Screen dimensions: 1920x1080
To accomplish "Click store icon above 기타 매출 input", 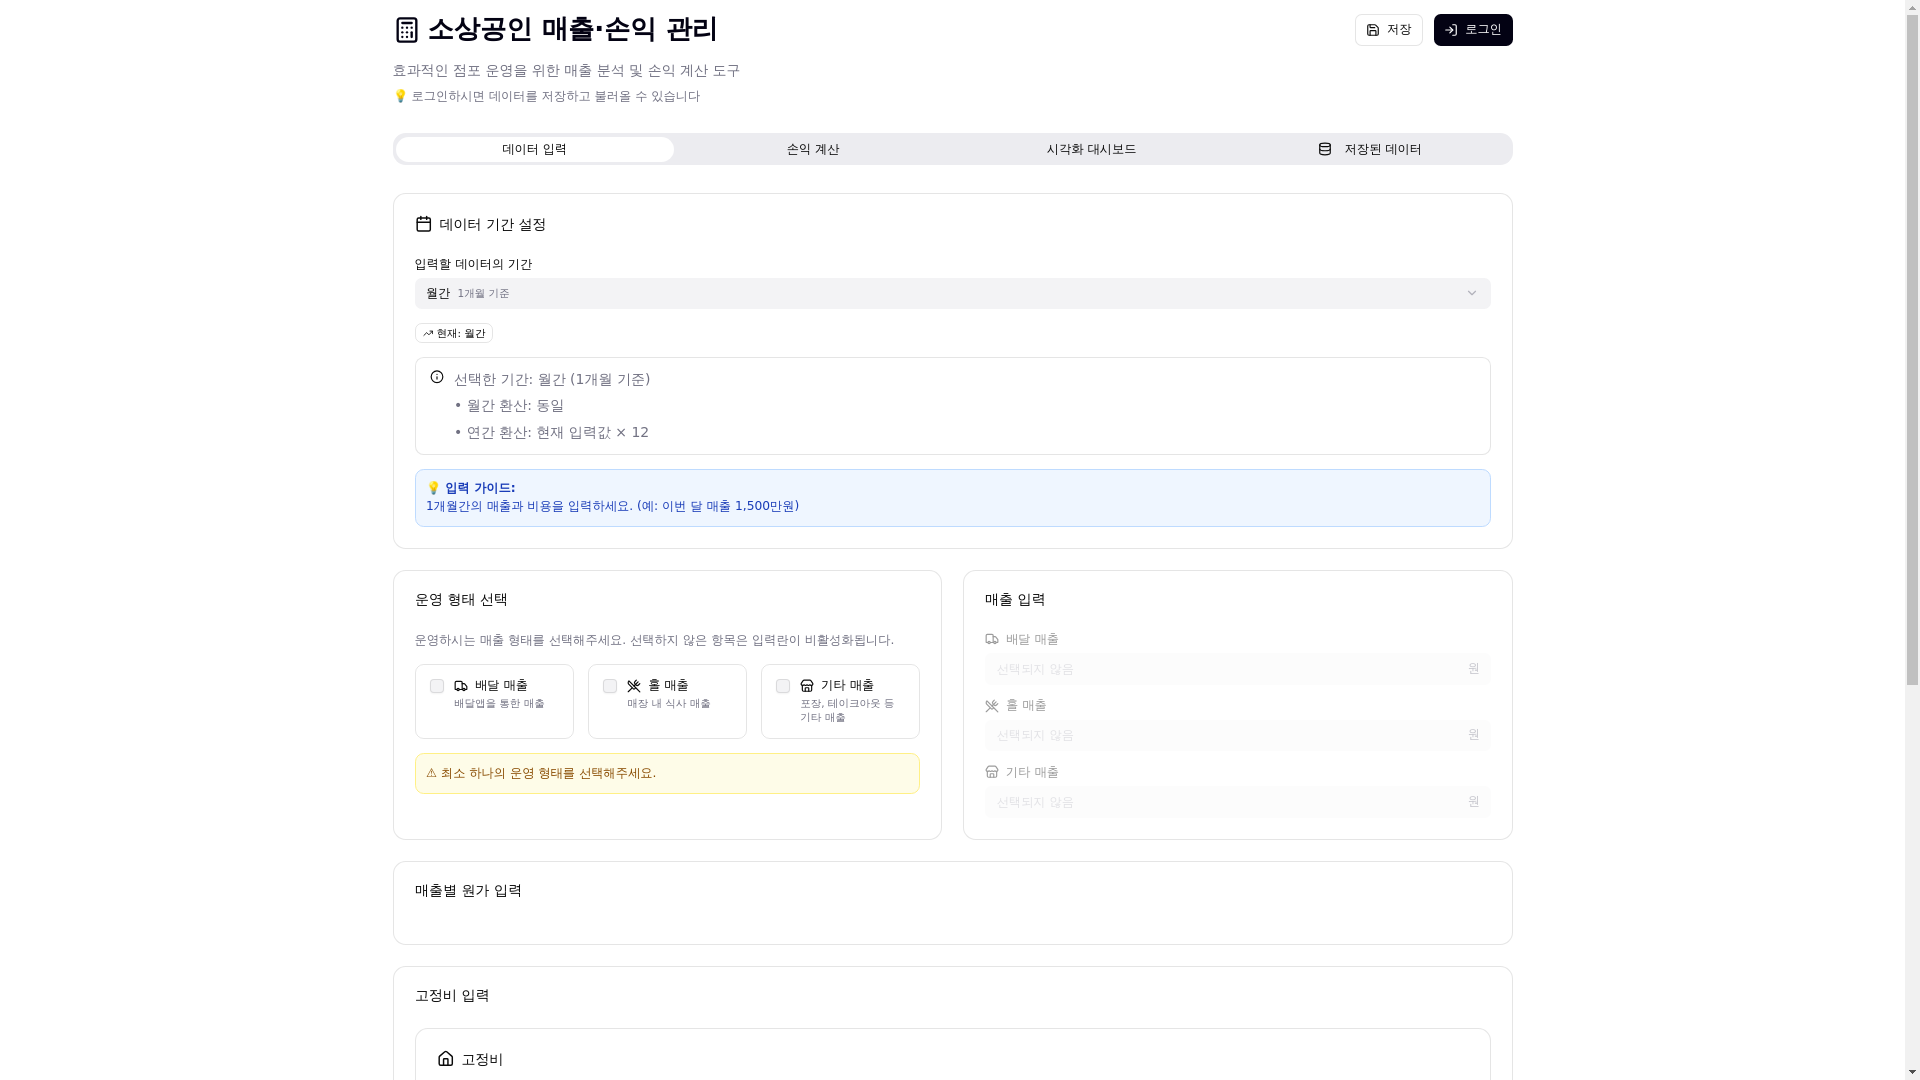I will tap(992, 772).
